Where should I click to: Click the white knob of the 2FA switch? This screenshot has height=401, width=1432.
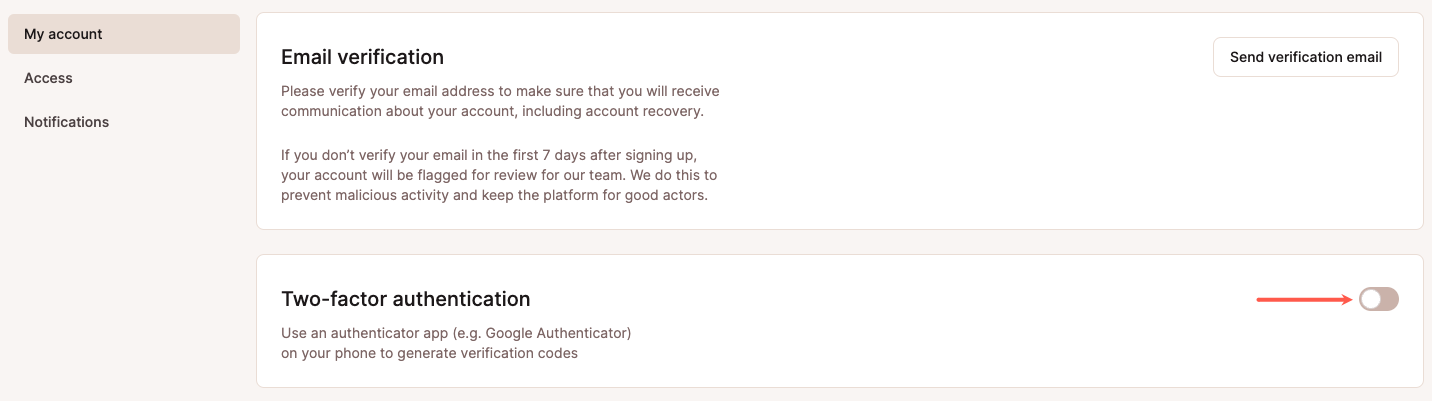point(1371,299)
